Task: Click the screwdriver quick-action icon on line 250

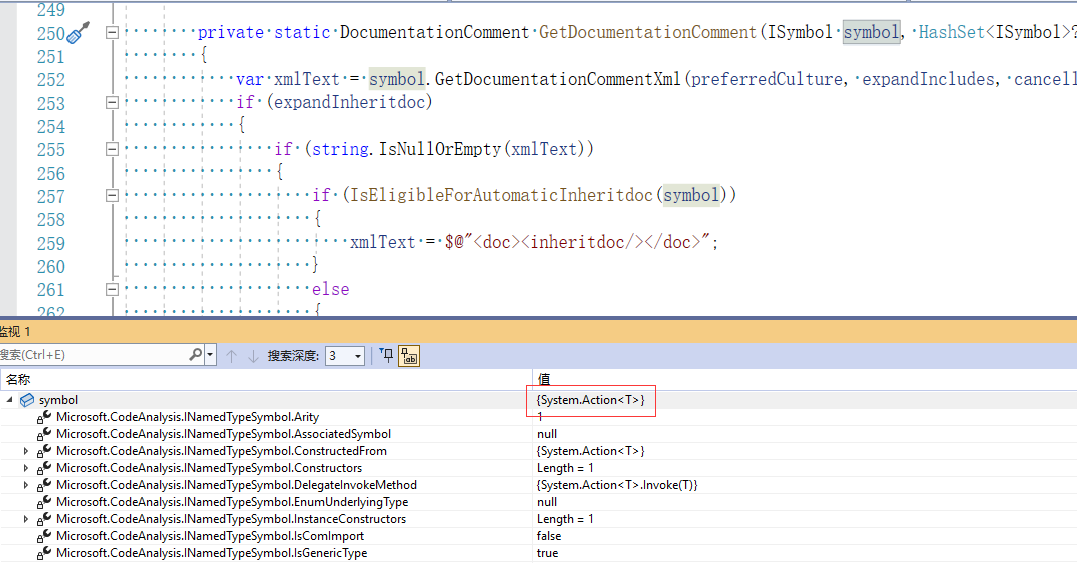Action: (79, 32)
